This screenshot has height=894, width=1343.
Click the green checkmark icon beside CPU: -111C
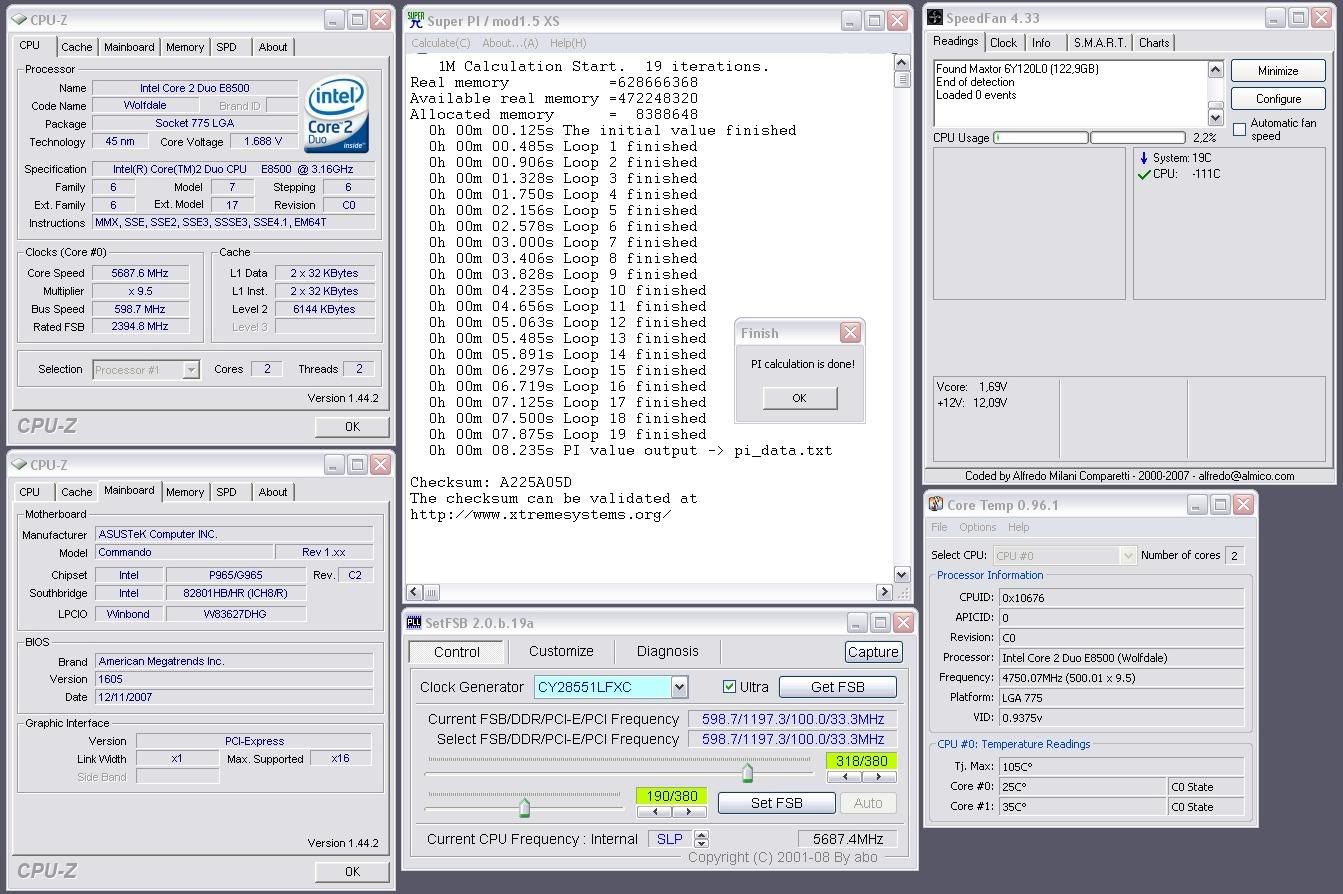1144,174
